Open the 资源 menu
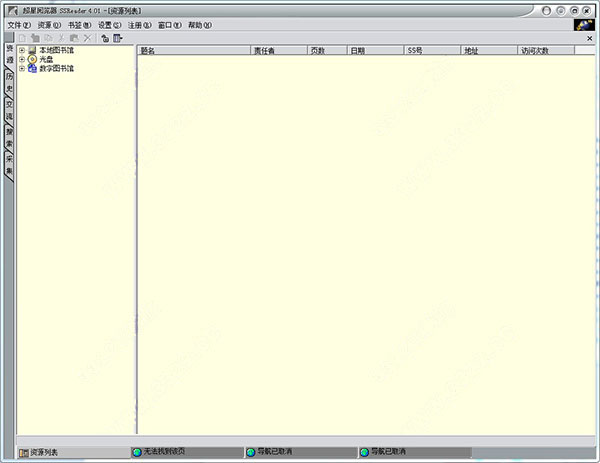 [x=49, y=25]
